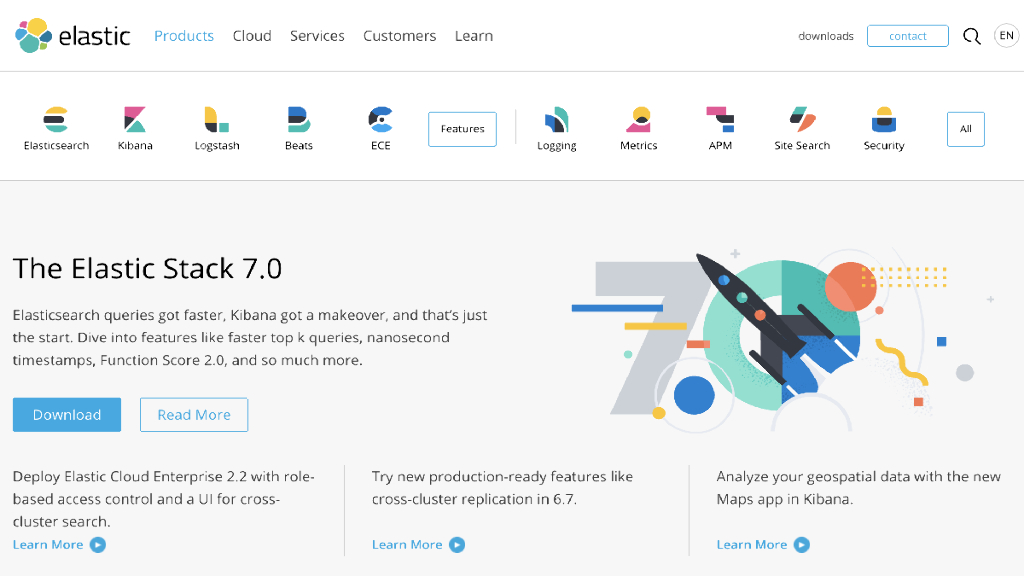Viewport: 1024px width, 576px height.
Task: Choose the APM solution icon
Action: tap(720, 120)
